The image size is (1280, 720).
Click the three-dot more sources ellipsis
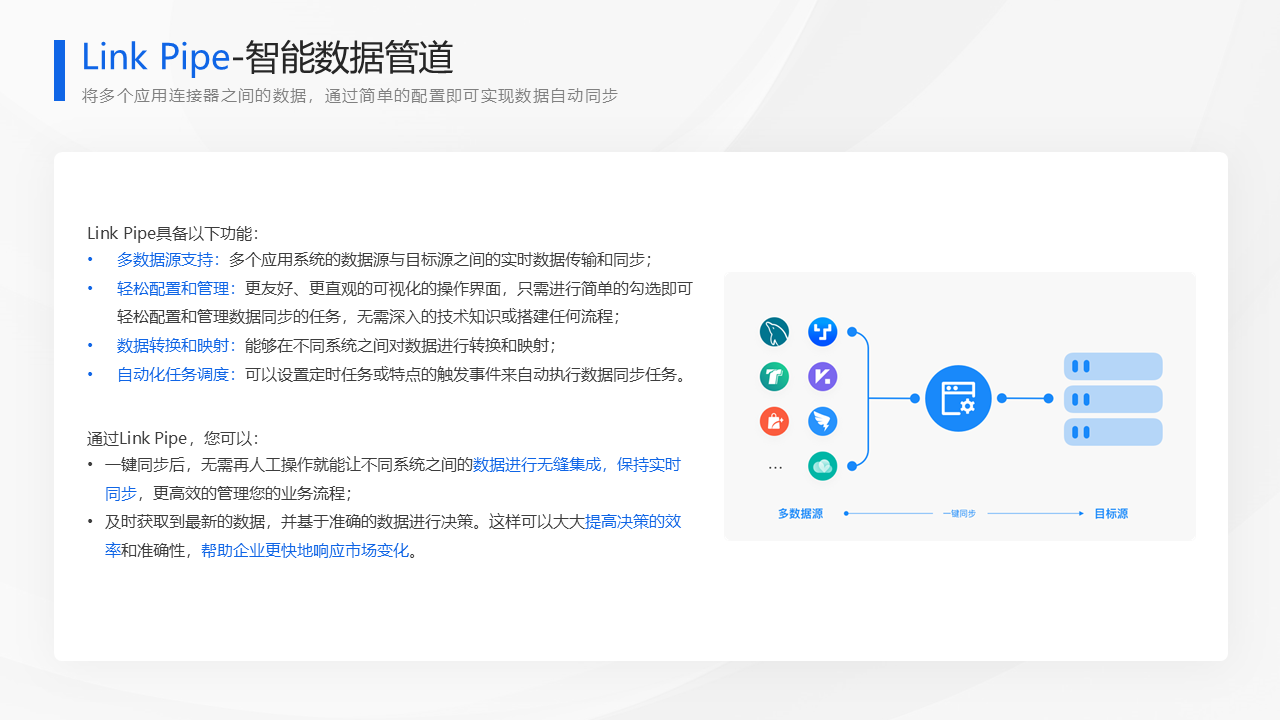(775, 468)
